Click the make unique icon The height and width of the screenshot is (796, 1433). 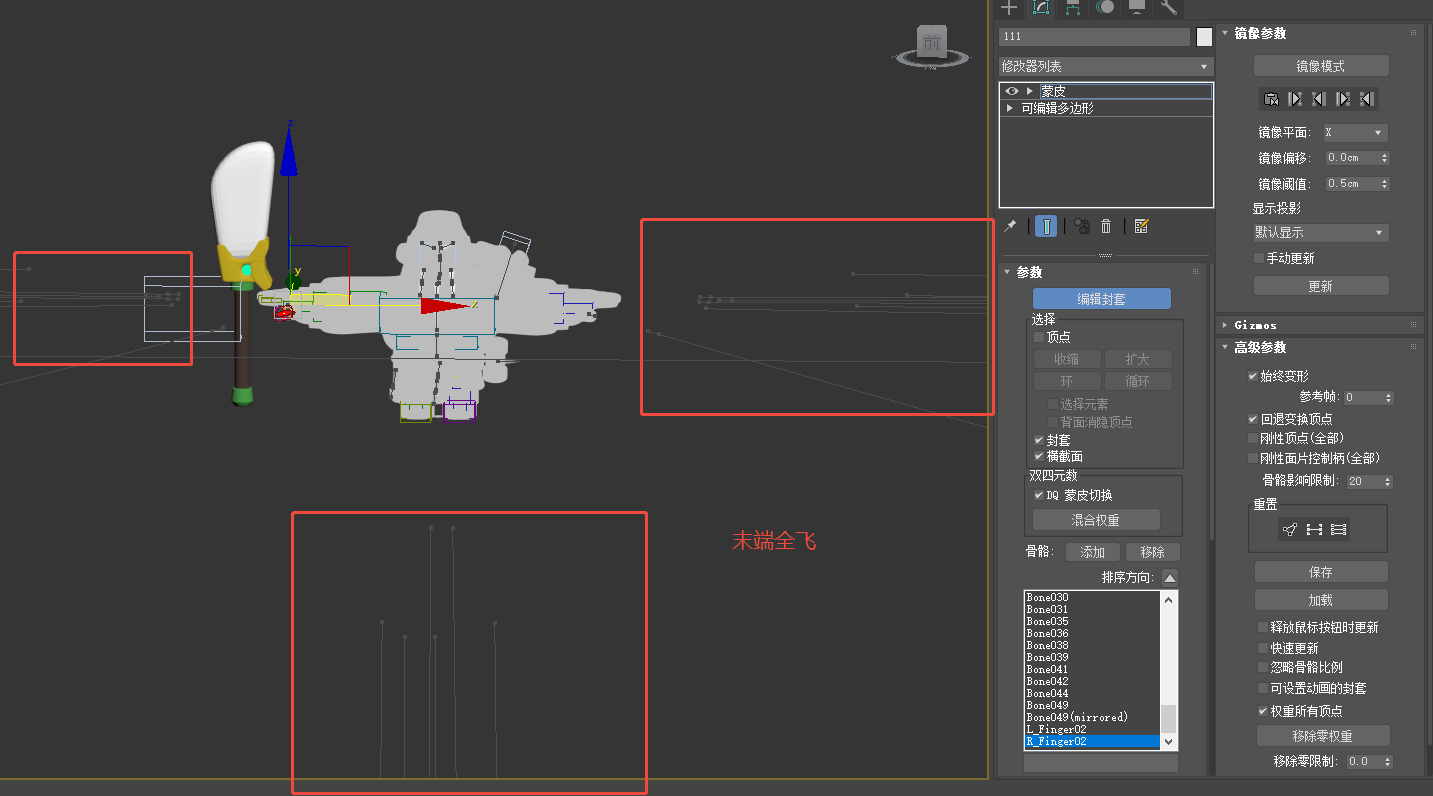(1082, 227)
